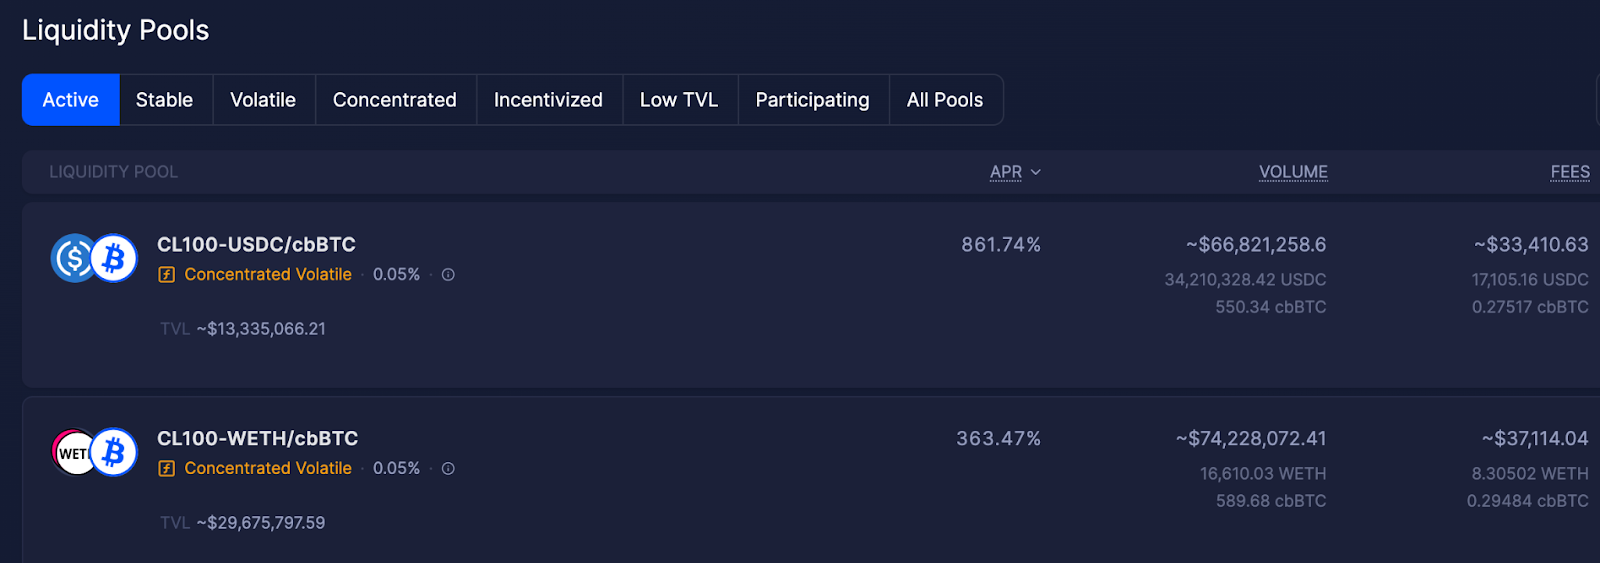The height and width of the screenshot is (563, 1600).
Task: Open the CL100-USDC/cbBTC pool link
Action: click(x=256, y=245)
